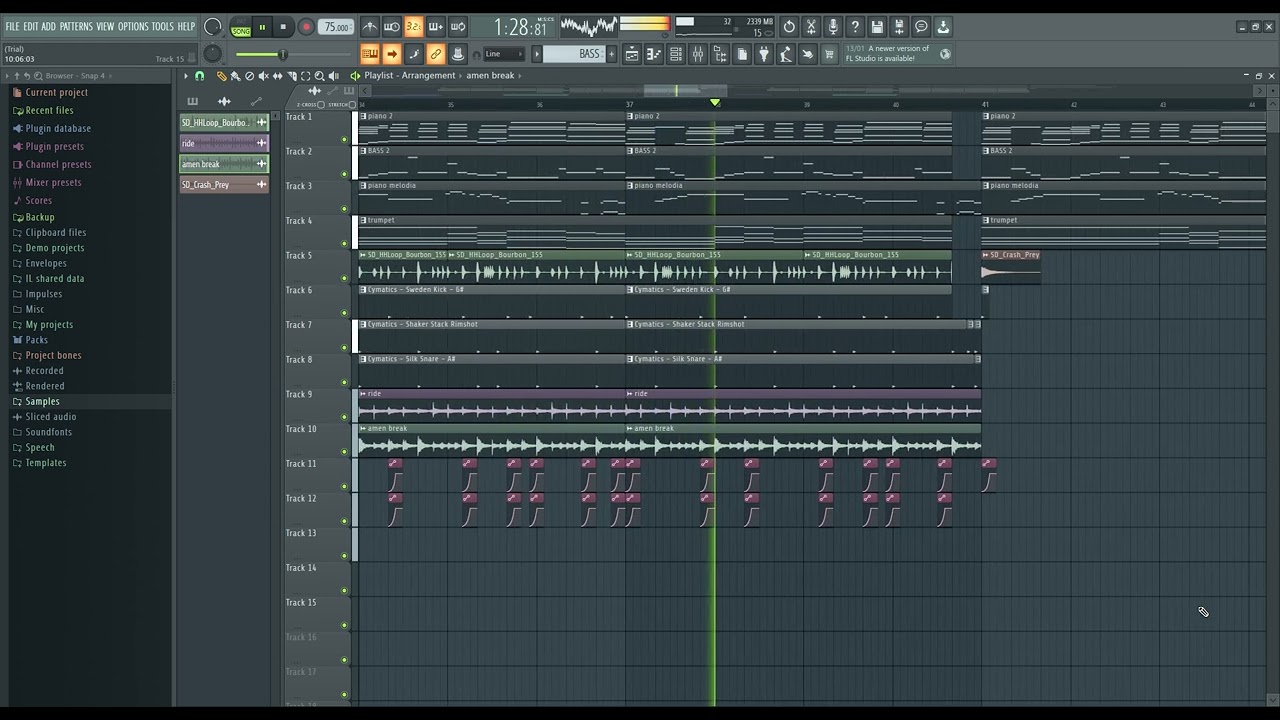This screenshot has height=720, width=1280.
Task: Enable the countdown before recording icon
Action: [x=414, y=27]
